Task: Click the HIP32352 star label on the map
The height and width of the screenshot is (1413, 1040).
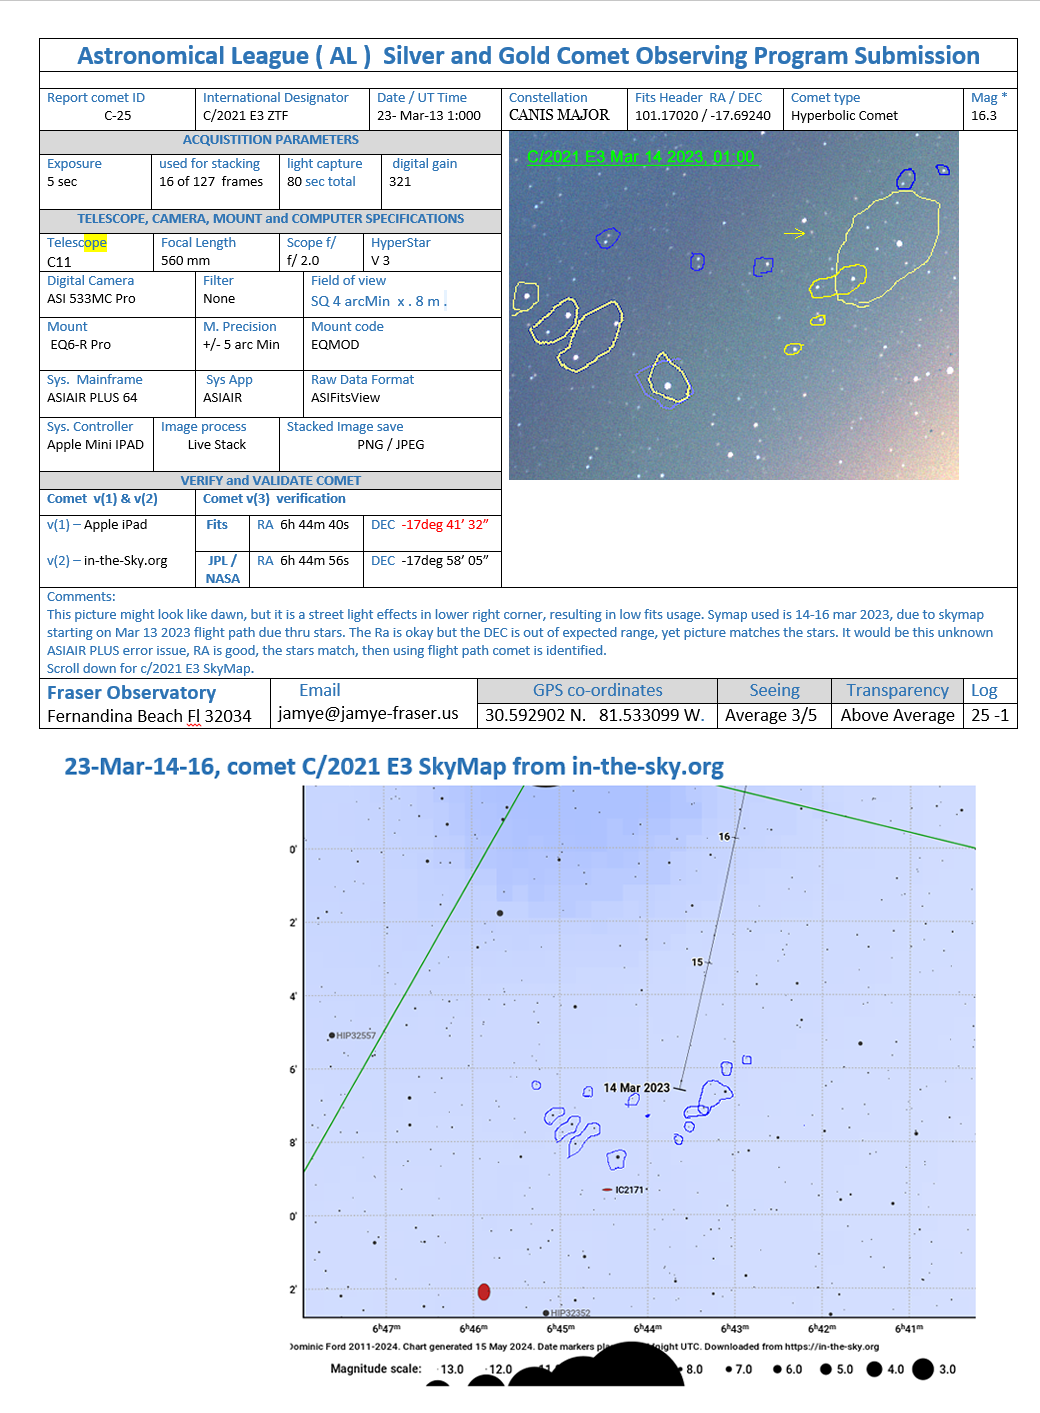Action: pos(570,1313)
